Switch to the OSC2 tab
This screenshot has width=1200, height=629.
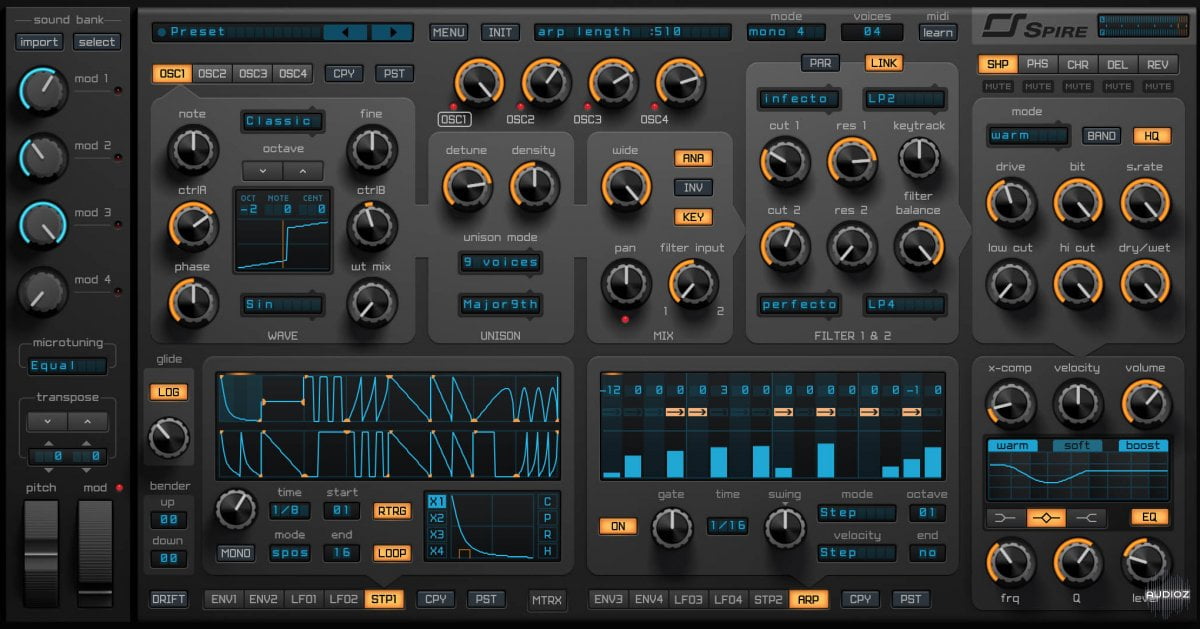coord(212,73)
